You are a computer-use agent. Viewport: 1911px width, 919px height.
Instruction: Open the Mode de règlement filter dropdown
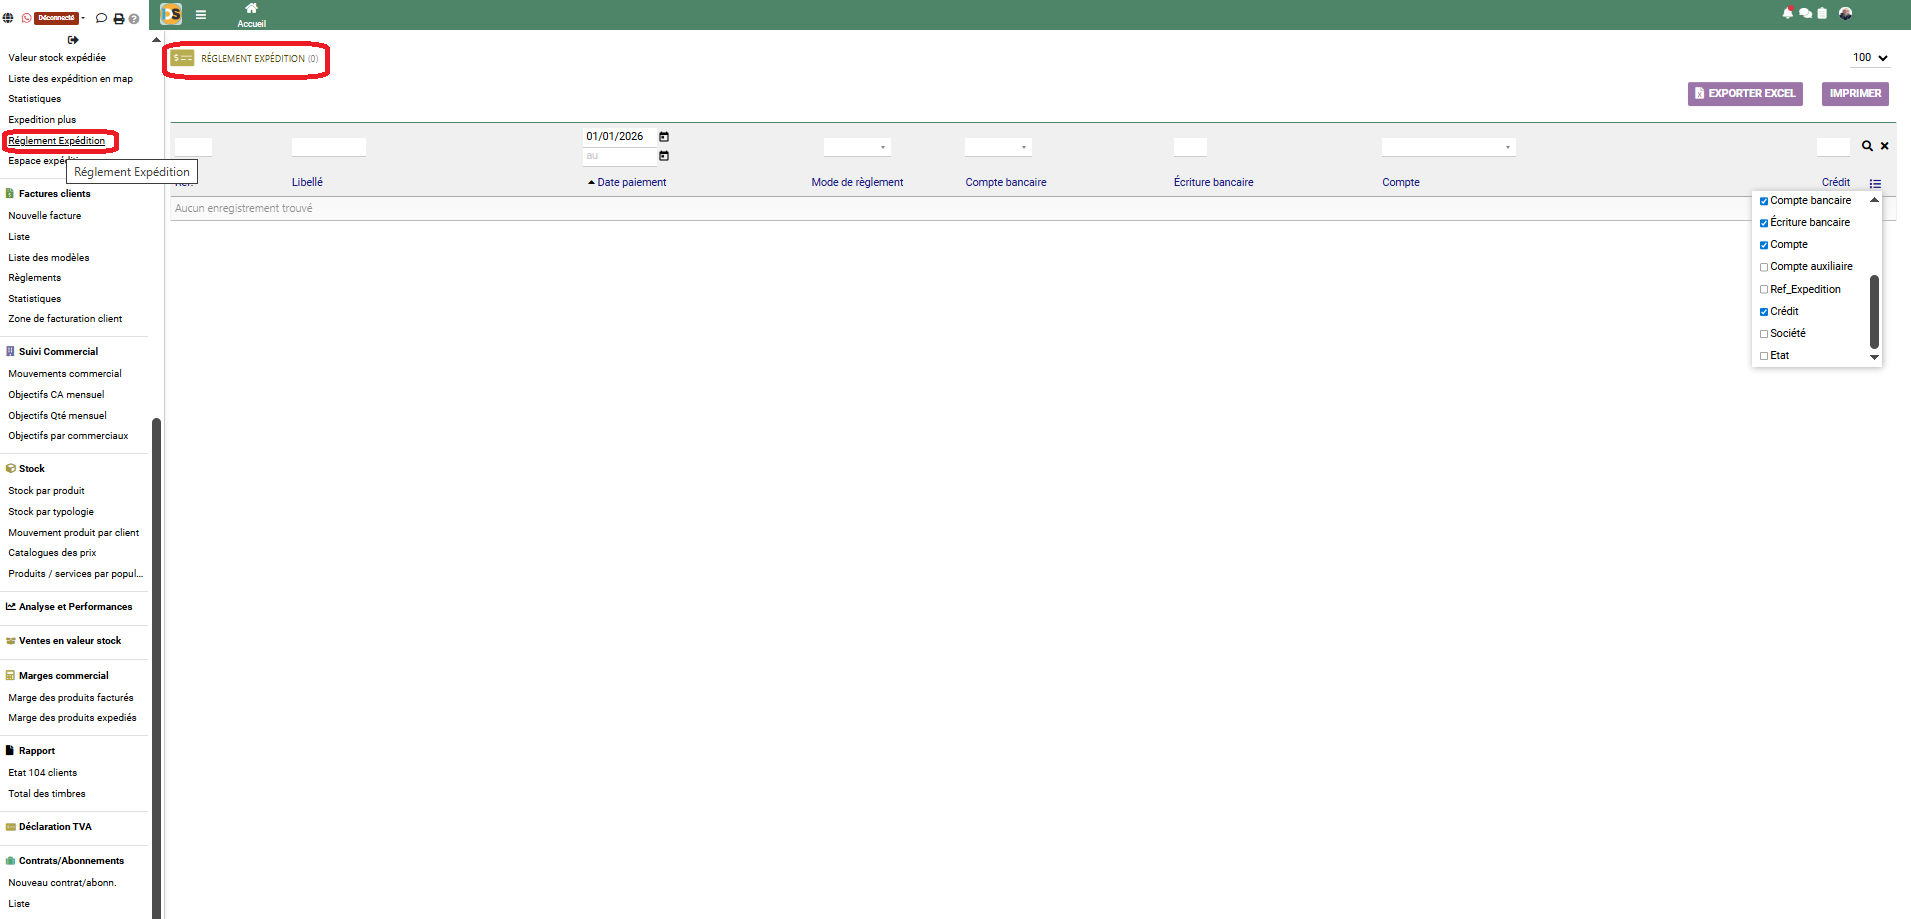[857, 147]
